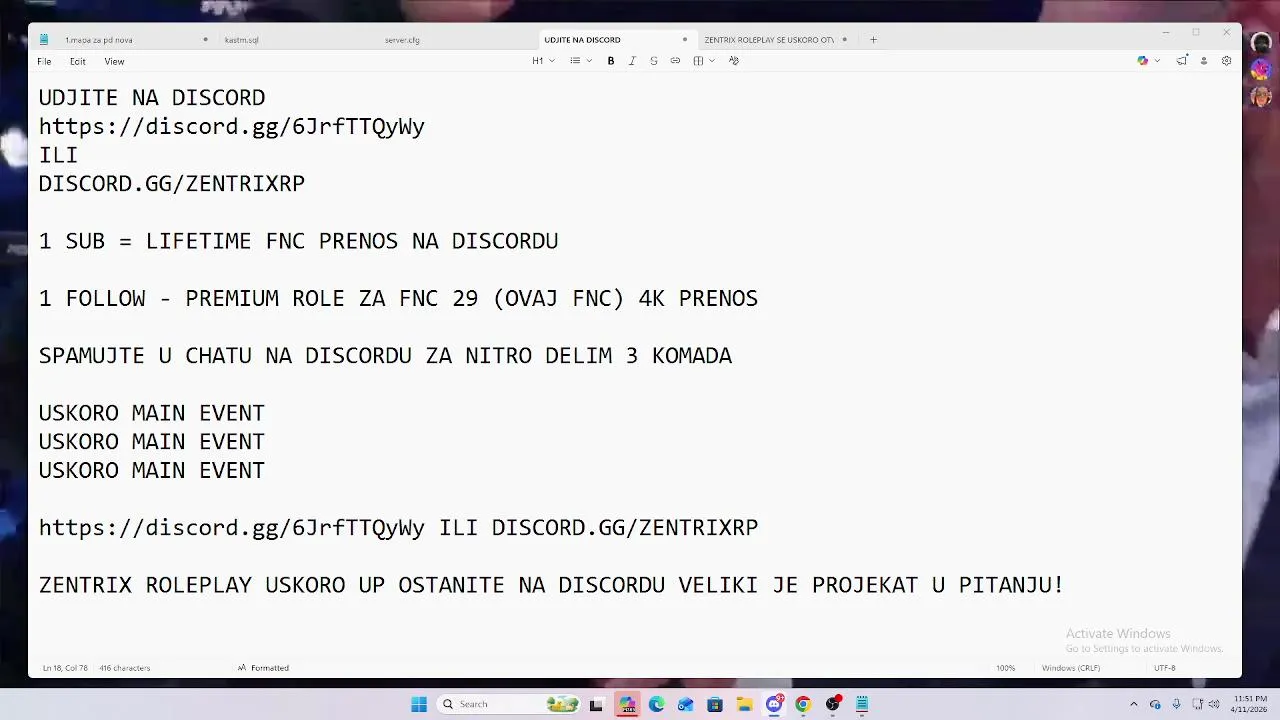
Task: Open the list style dropdown
Action: (581, 61)
